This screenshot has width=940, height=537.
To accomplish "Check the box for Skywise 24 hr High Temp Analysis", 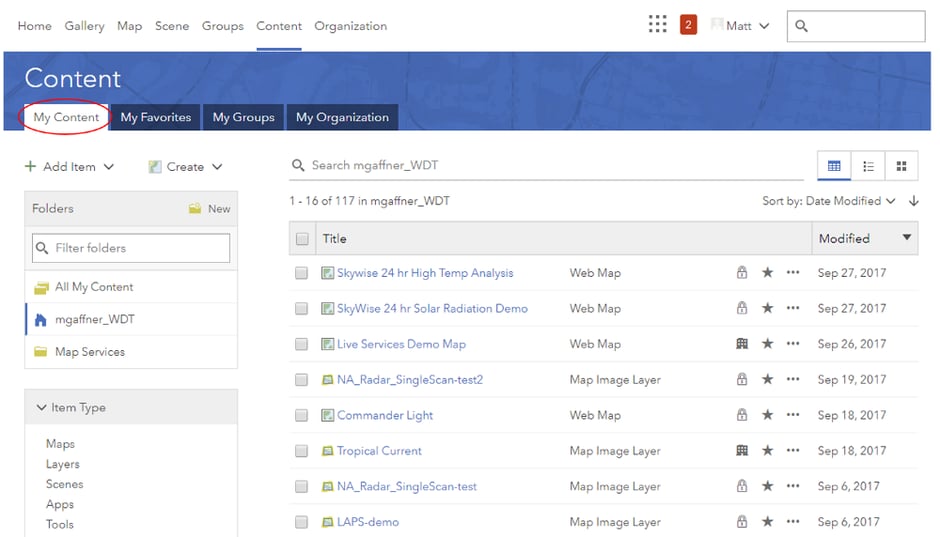I will coord(301,273).
